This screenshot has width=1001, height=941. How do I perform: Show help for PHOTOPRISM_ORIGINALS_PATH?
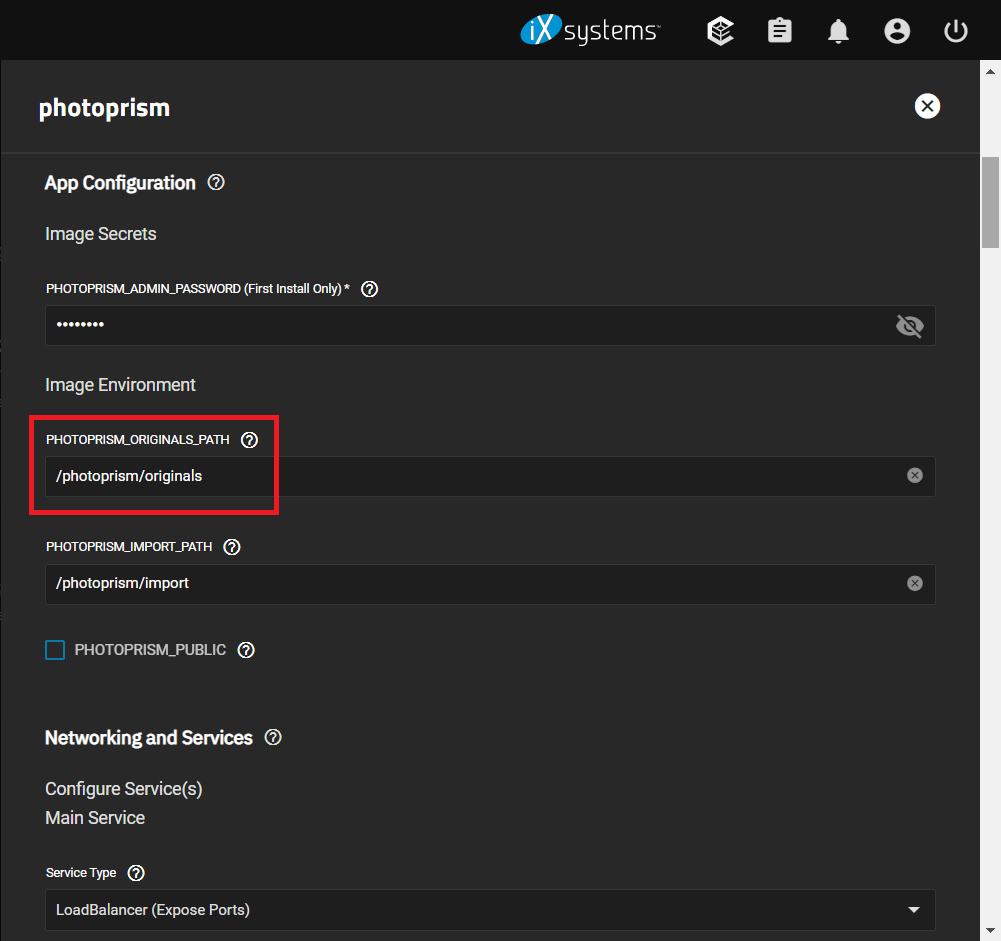250,440
